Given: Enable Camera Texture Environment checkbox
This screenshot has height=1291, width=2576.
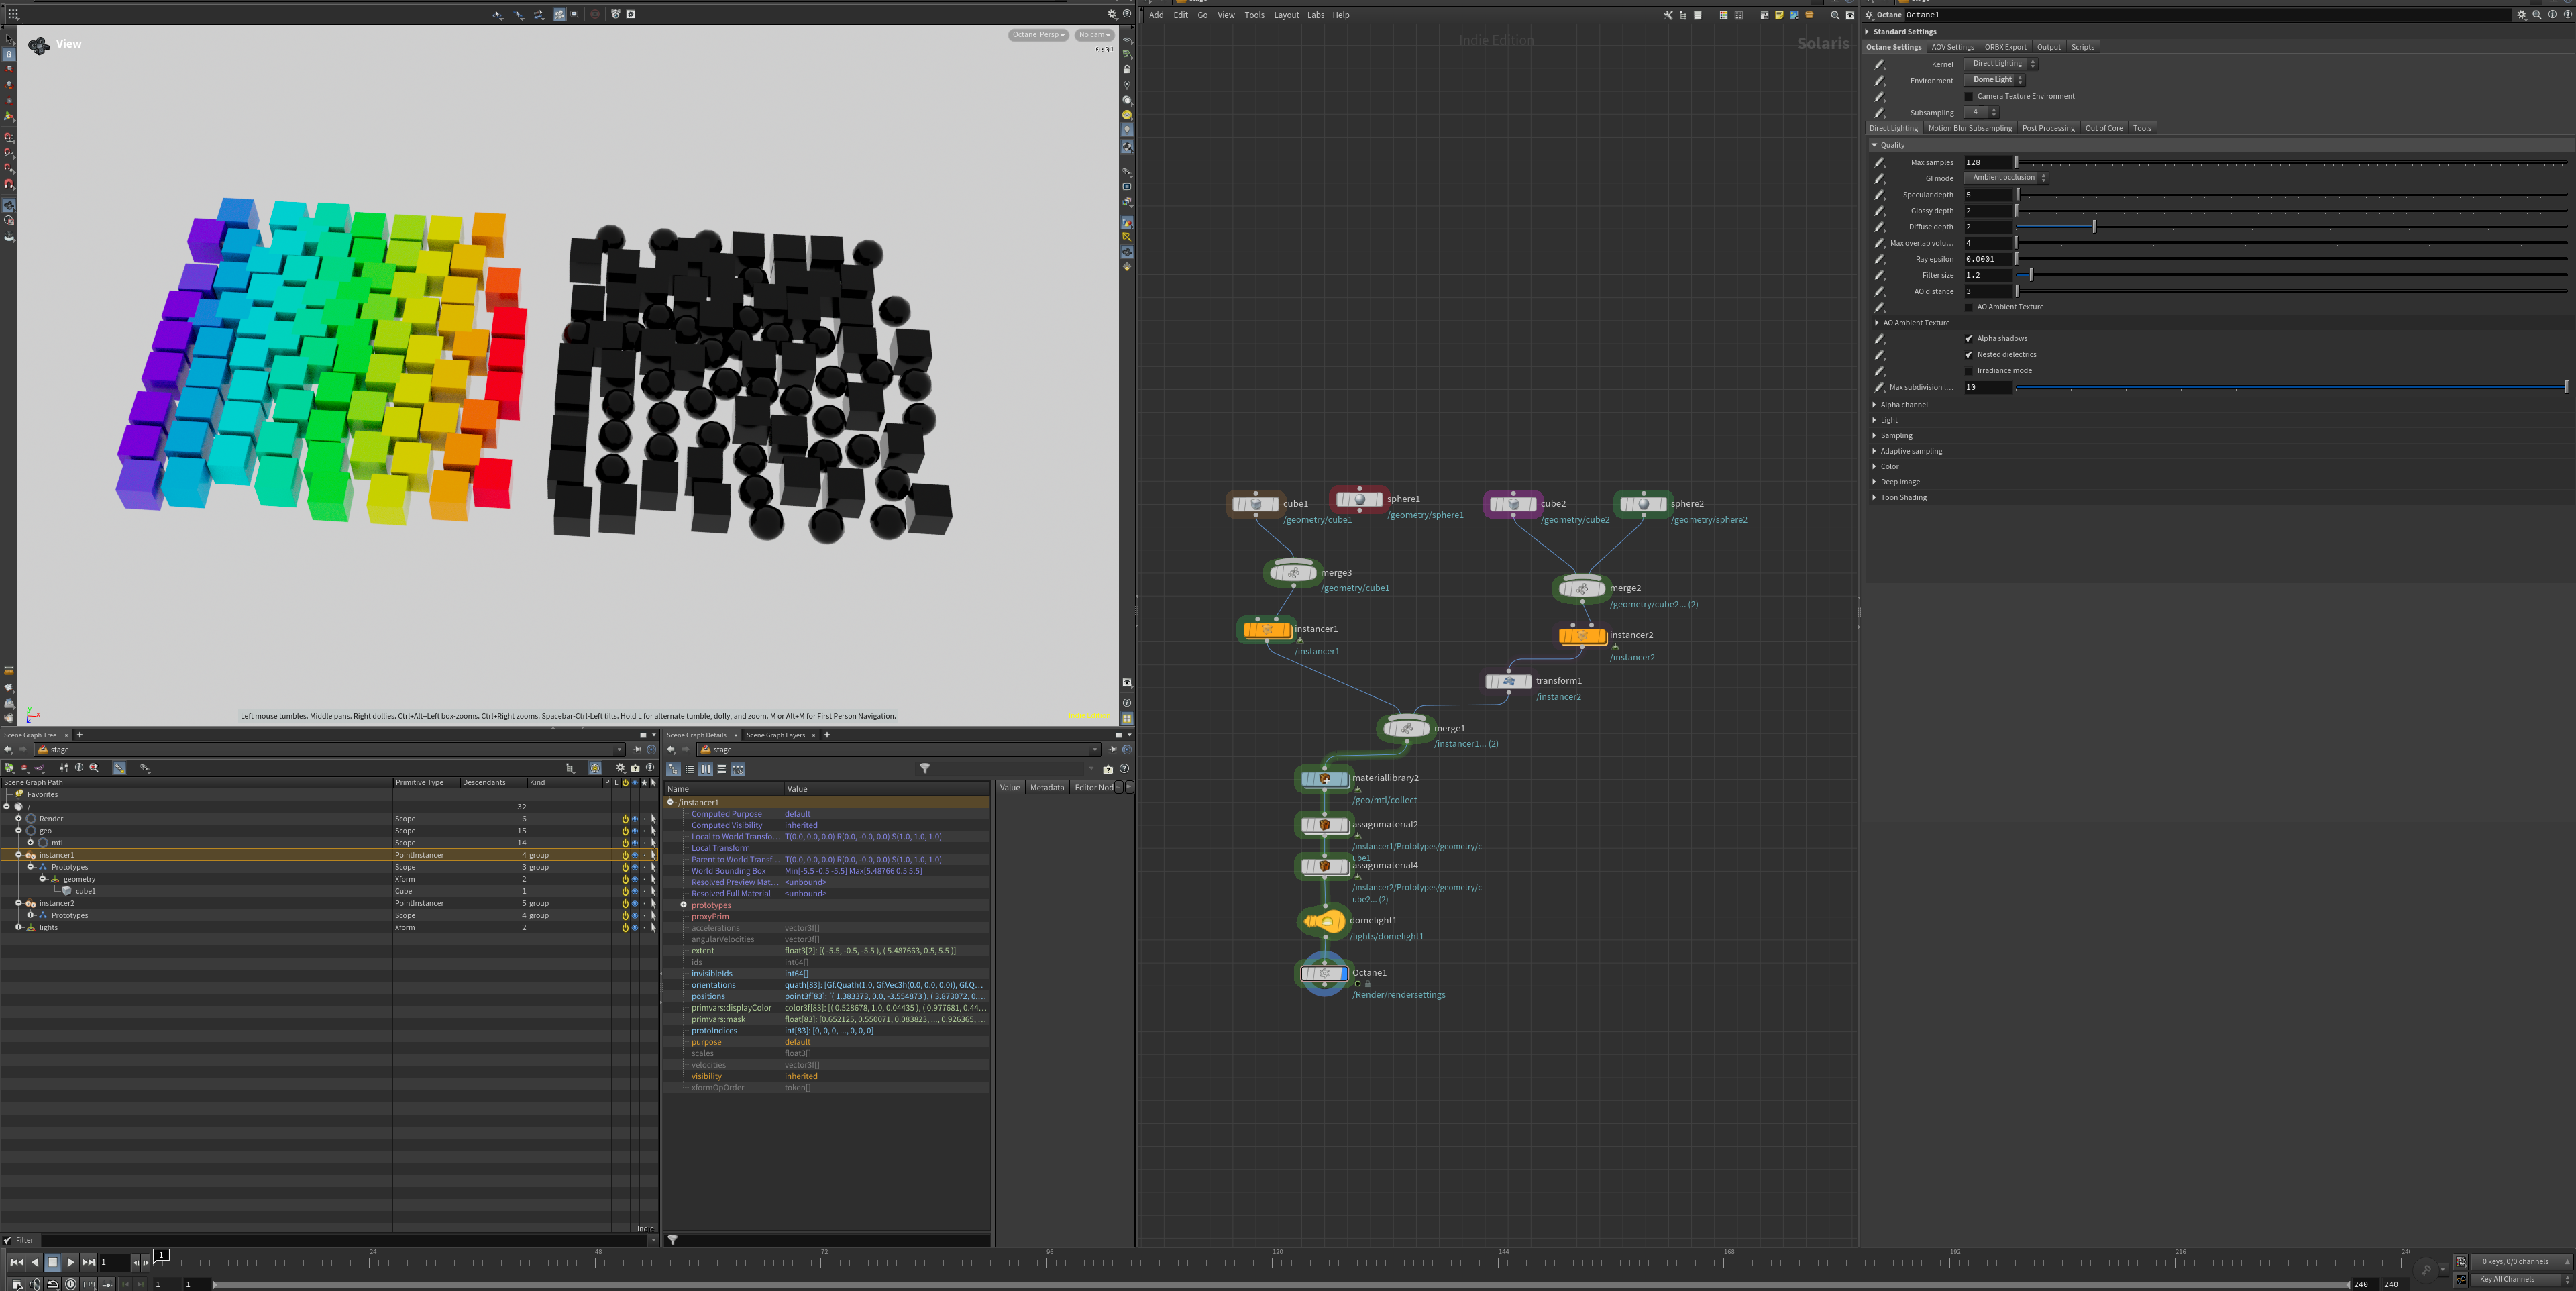Looking at the screenshot, I should [x=1969, y=97].
